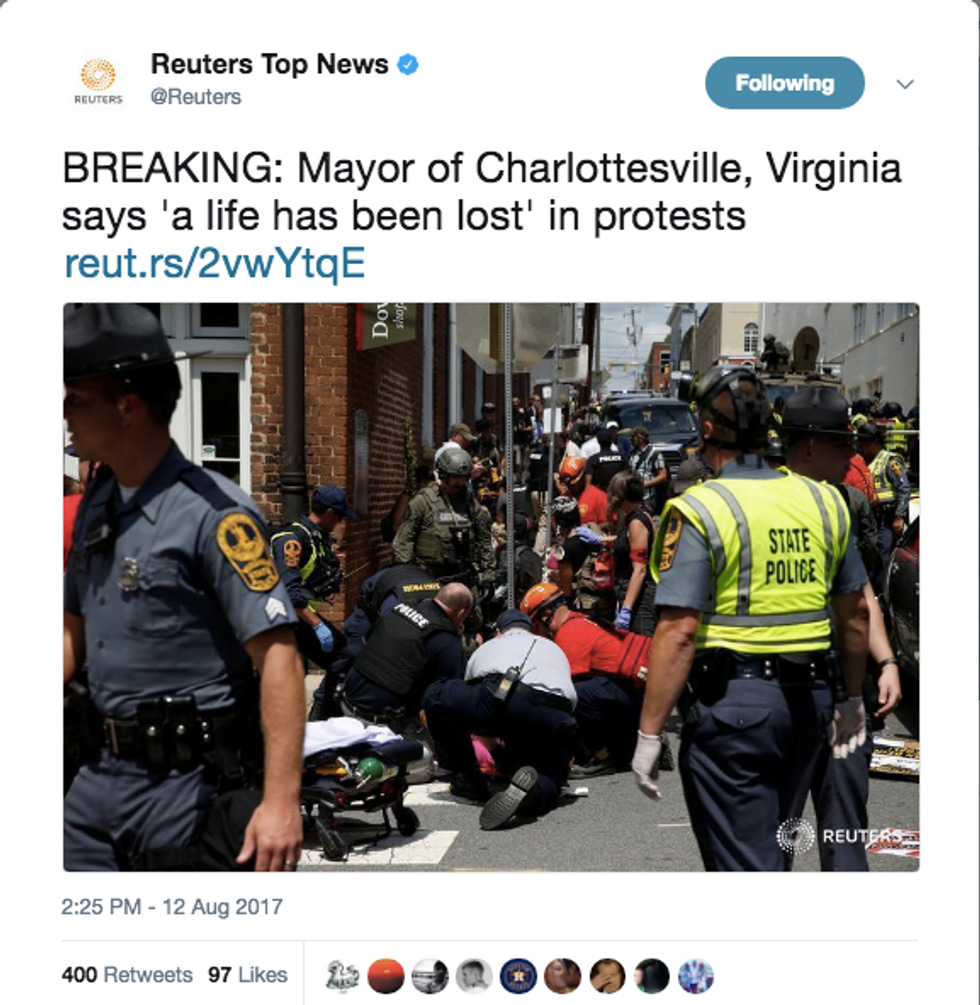Click the Reuters watermark on the photo
This screenshot has height=1005, width=980.
click(x=842, y=836)
